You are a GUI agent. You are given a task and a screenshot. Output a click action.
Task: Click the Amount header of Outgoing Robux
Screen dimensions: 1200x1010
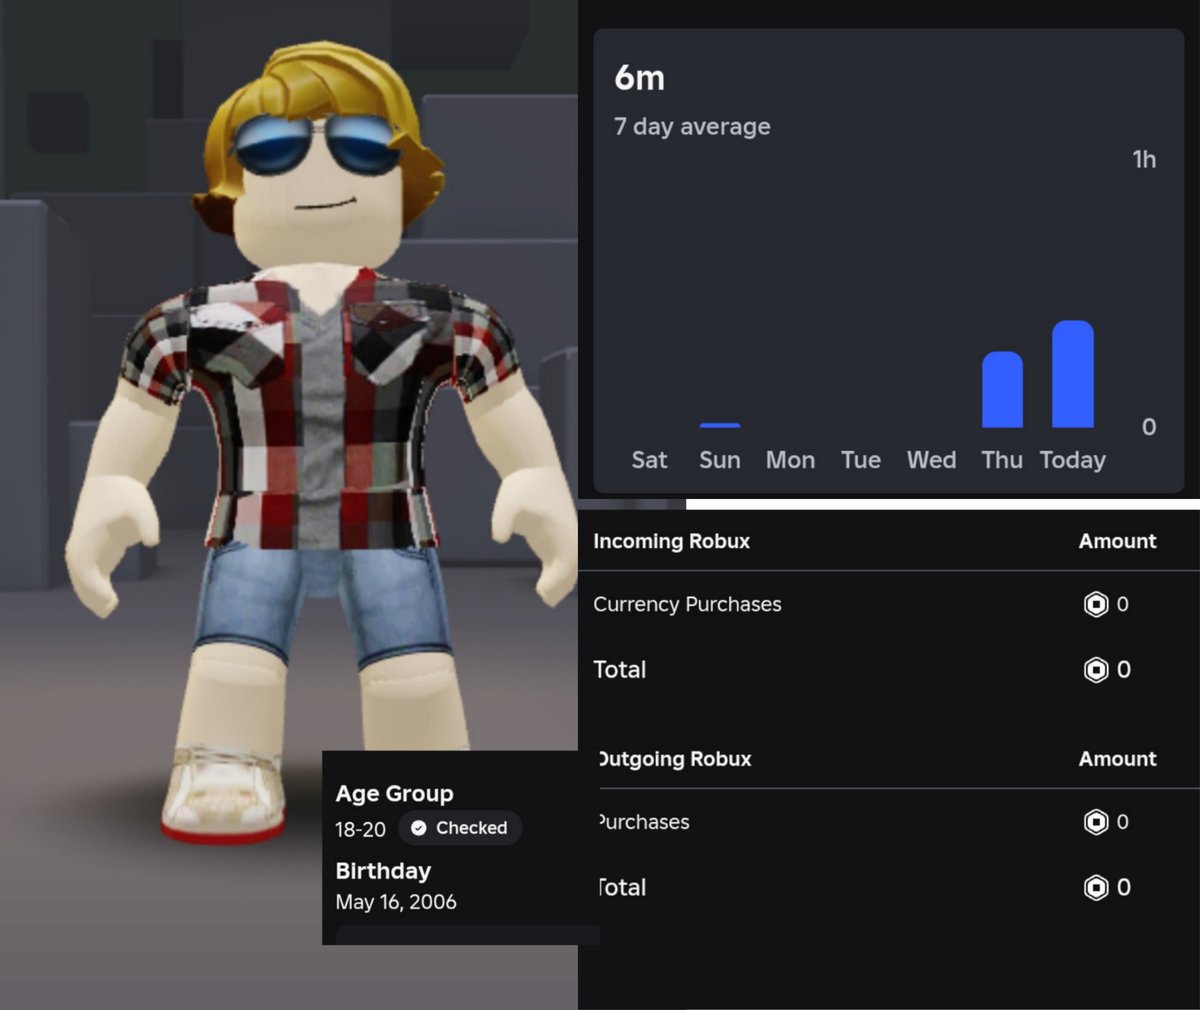1117,759
